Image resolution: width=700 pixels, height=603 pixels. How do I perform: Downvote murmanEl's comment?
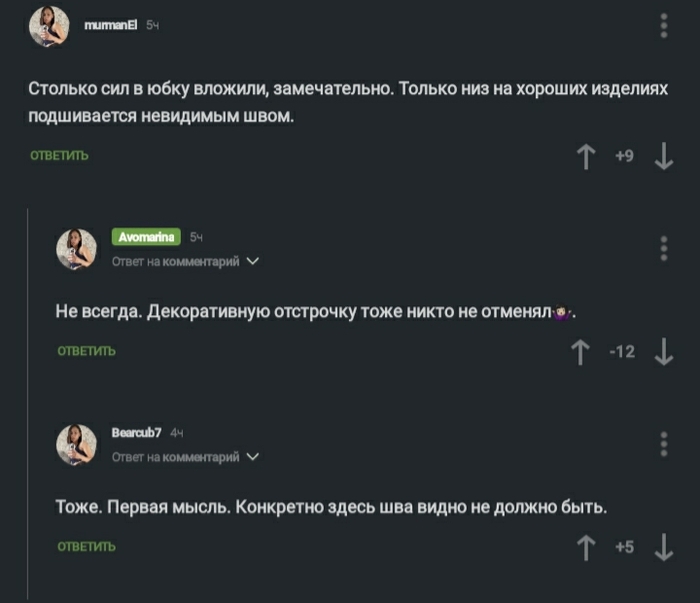(x=663, y=156)
